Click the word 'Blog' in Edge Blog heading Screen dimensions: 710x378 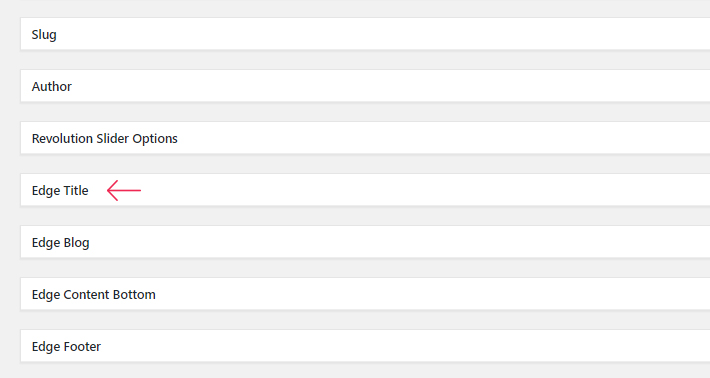pyautogui.click(x=77, y=243)
